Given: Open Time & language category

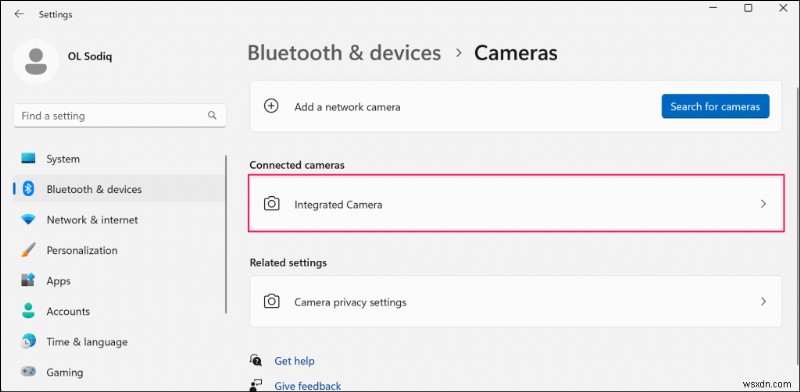Looking at the screenshot, I should pos(119,341).
